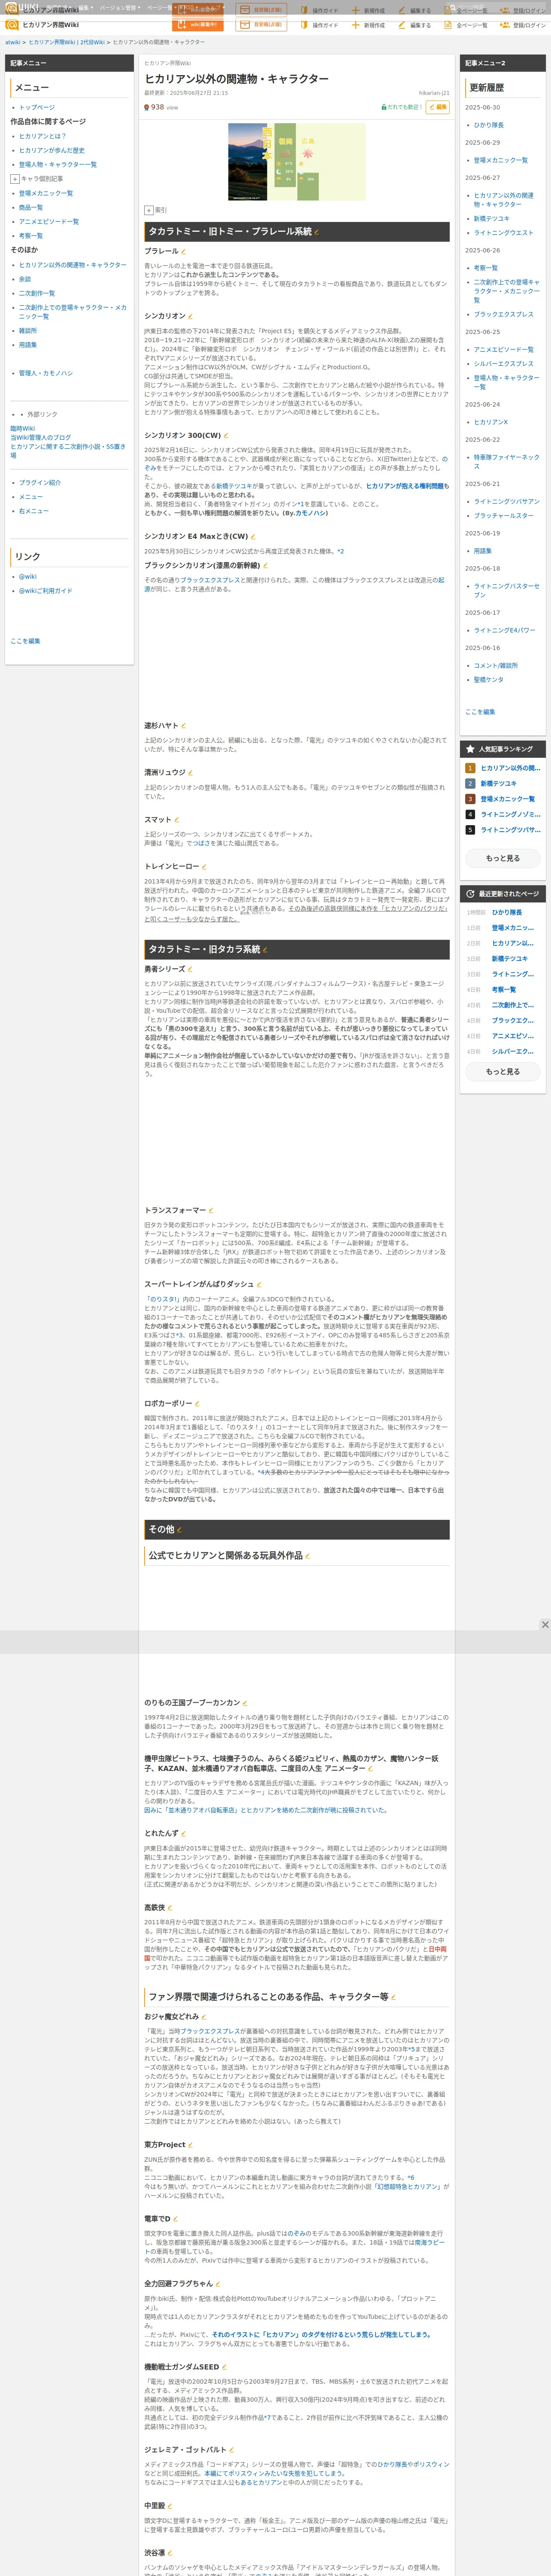Click the rank 1 badge in 人気記事ランキング
551x2576 pixels.
(x=470, y=768)
